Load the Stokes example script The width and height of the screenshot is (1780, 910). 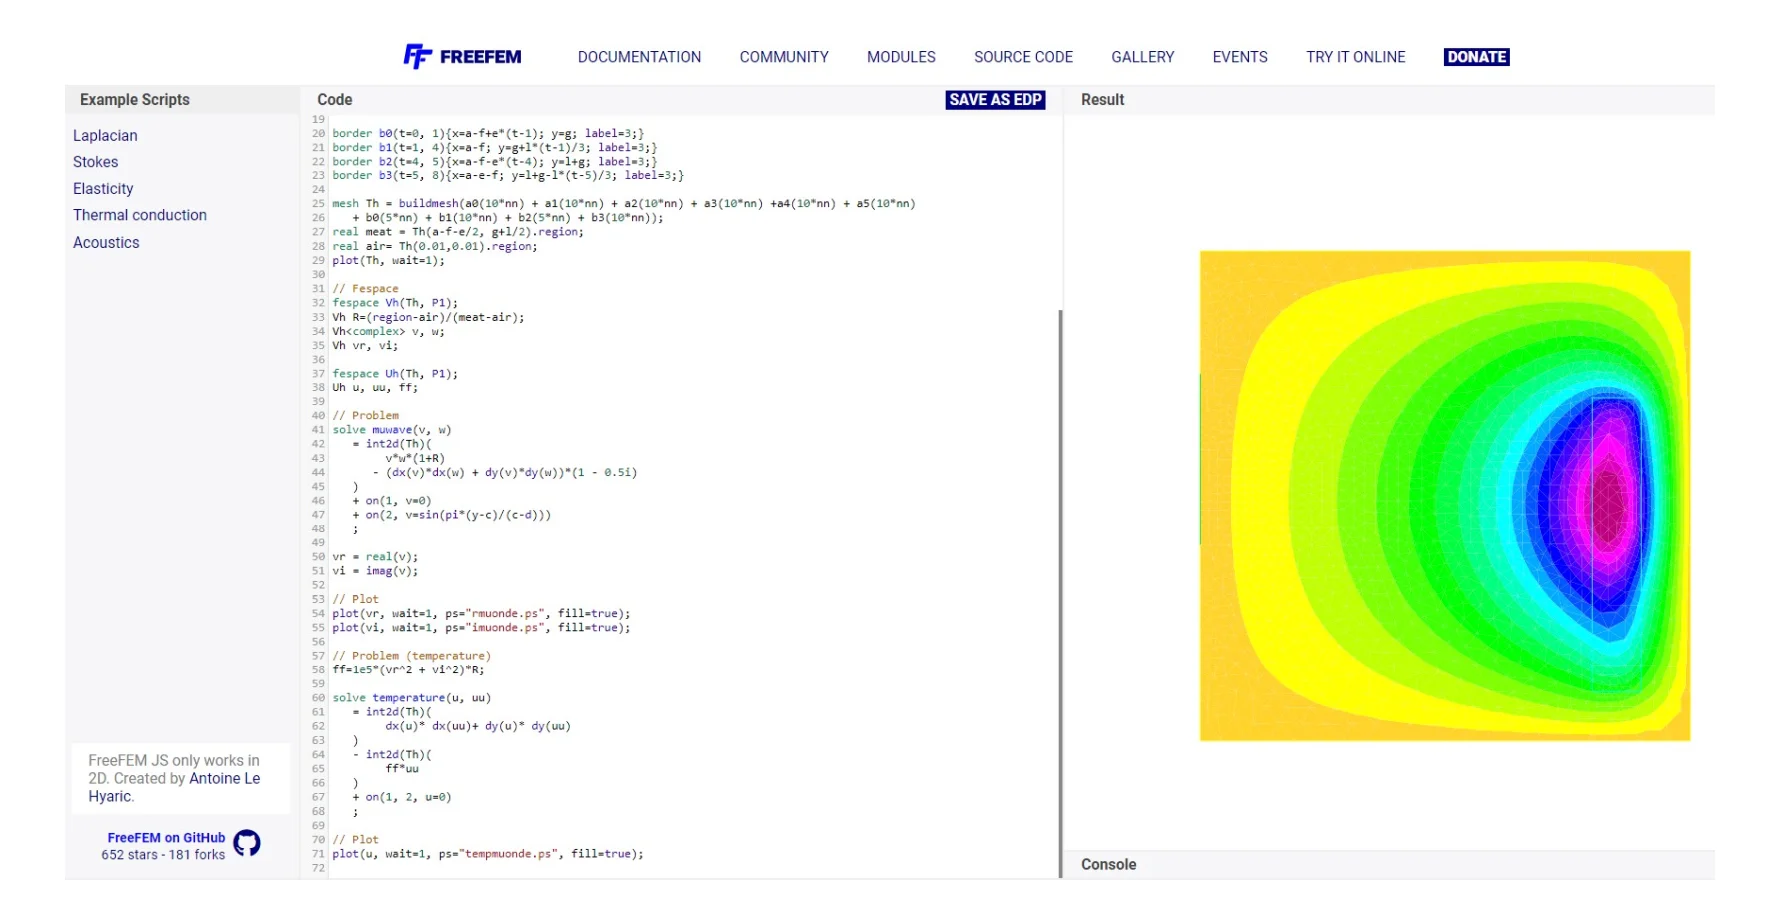click(x=95, y=162)
